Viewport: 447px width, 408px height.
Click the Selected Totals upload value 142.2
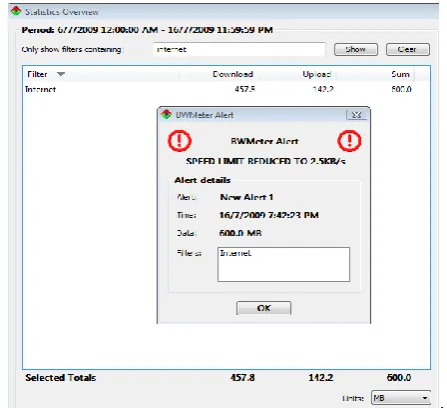point(321,378)
